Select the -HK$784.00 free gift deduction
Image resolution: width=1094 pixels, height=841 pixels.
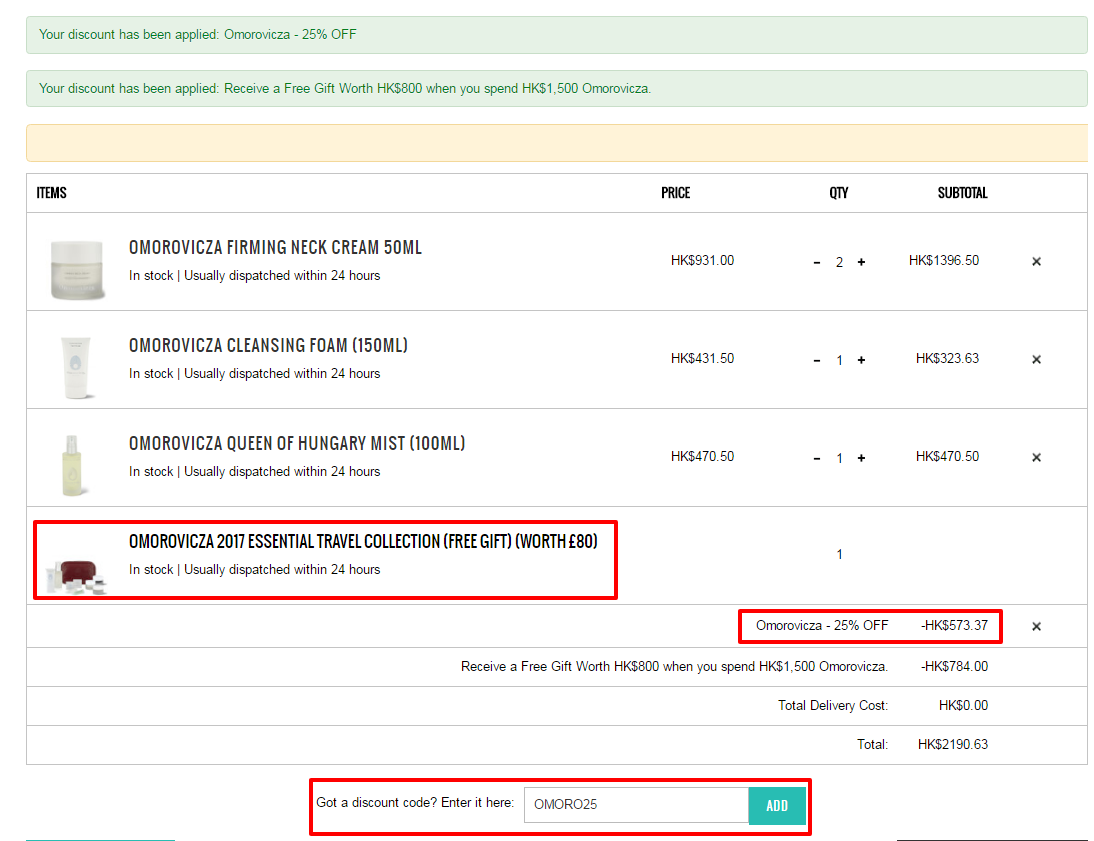coord(954,667)
